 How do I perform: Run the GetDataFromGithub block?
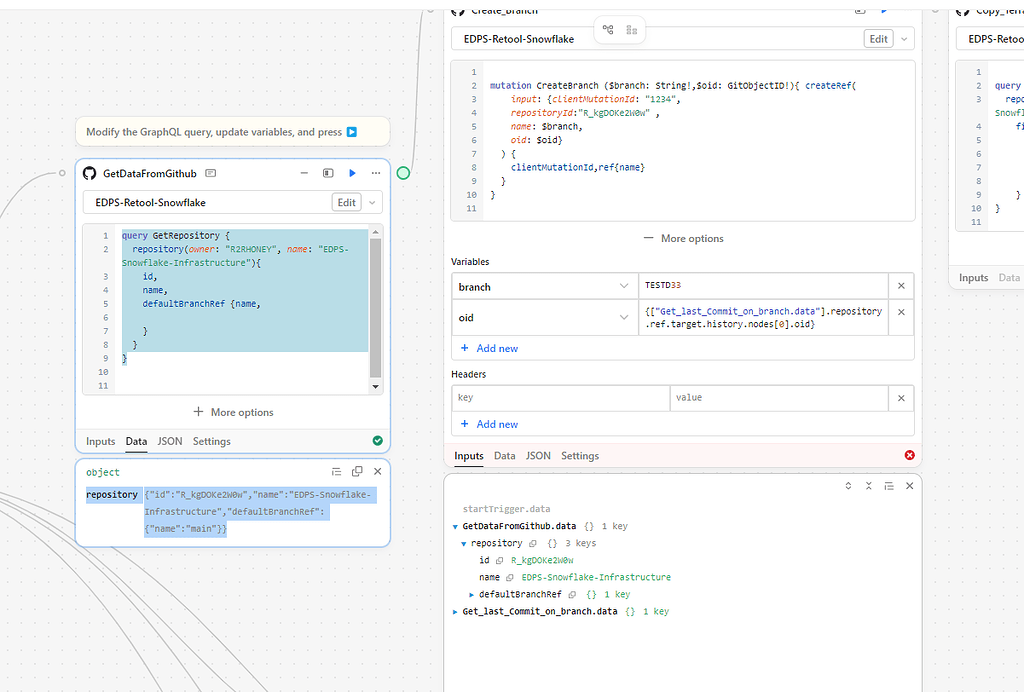[x=352, y=173]
